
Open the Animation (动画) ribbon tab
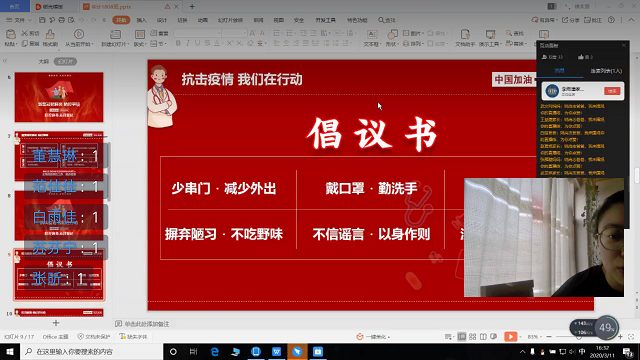[x=202, y=20]
